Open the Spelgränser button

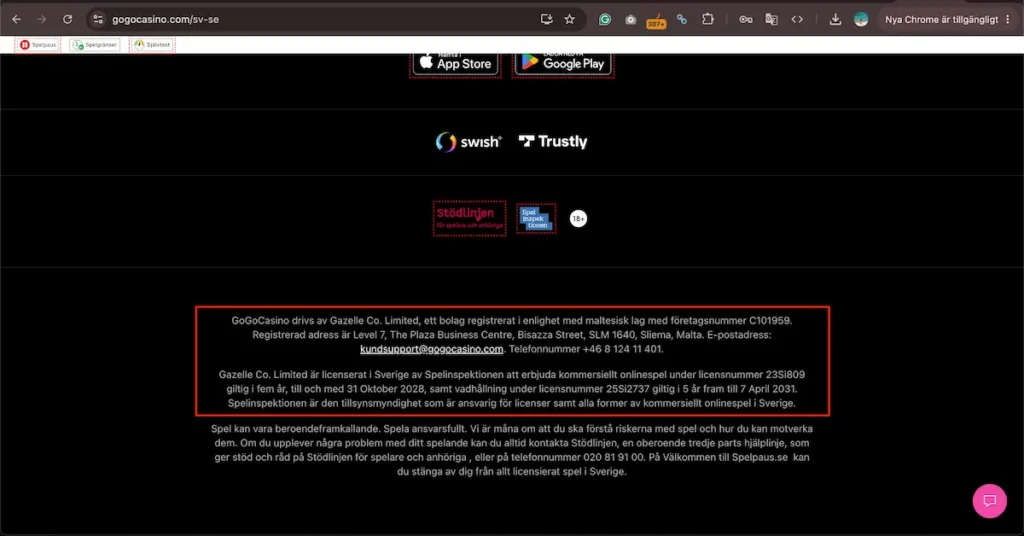click(x=95, y=44)
